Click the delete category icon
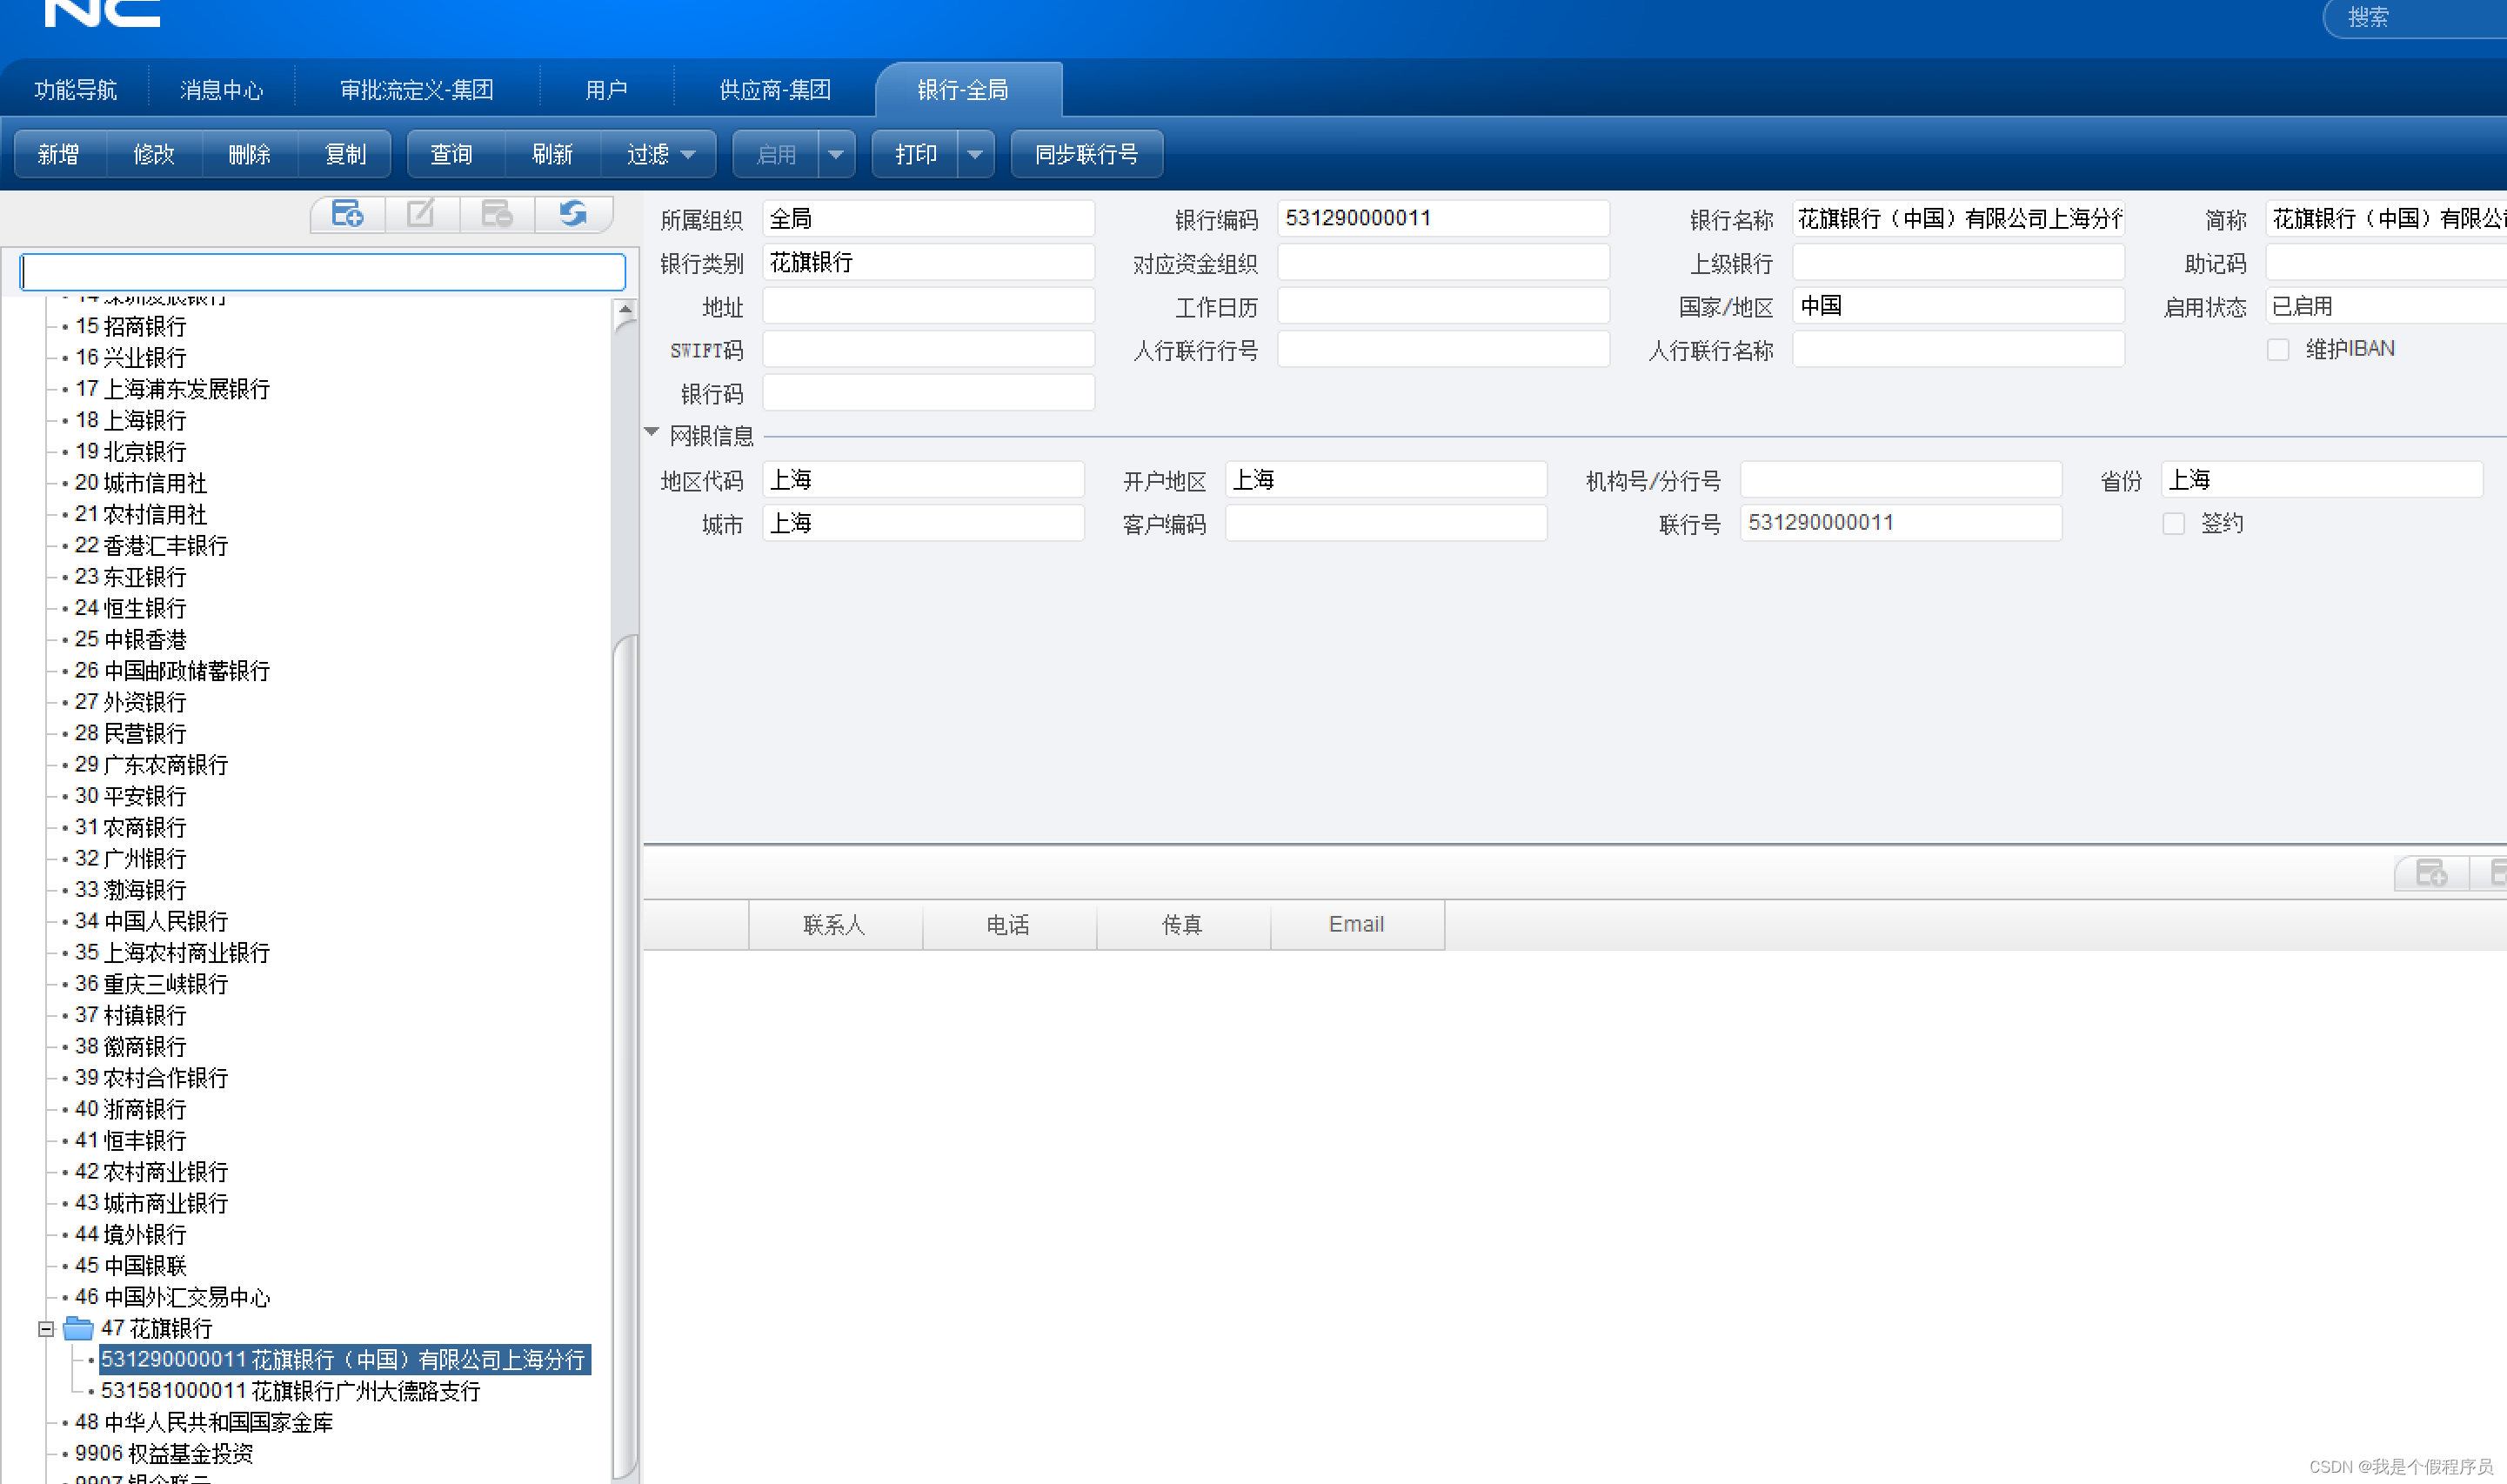Image resolution: width=2507 pixels, height=1484 pixels. (x=496, y=214)
